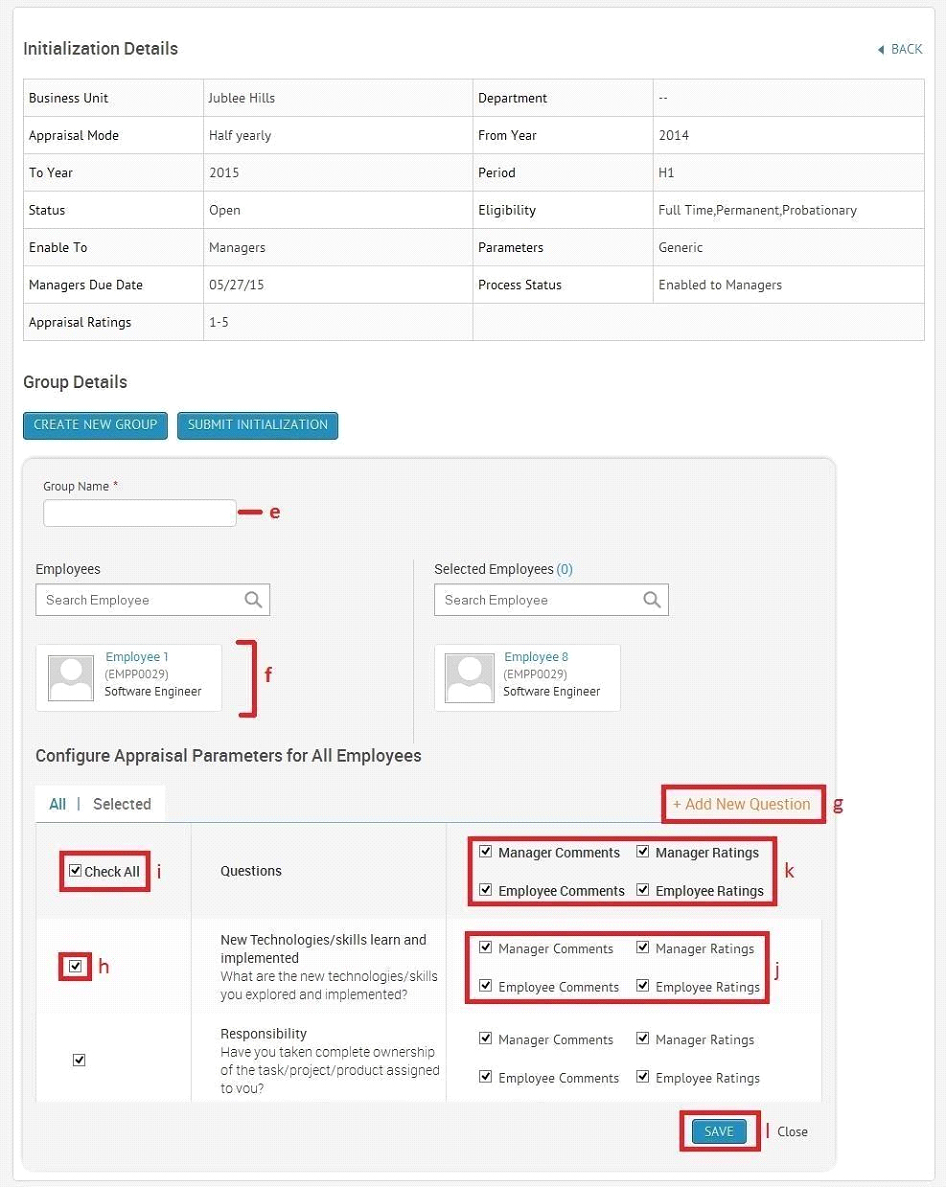This screenshot has width=946, height=1187.
Task: Open Employee 8 name link
Action: click(536, 657)
